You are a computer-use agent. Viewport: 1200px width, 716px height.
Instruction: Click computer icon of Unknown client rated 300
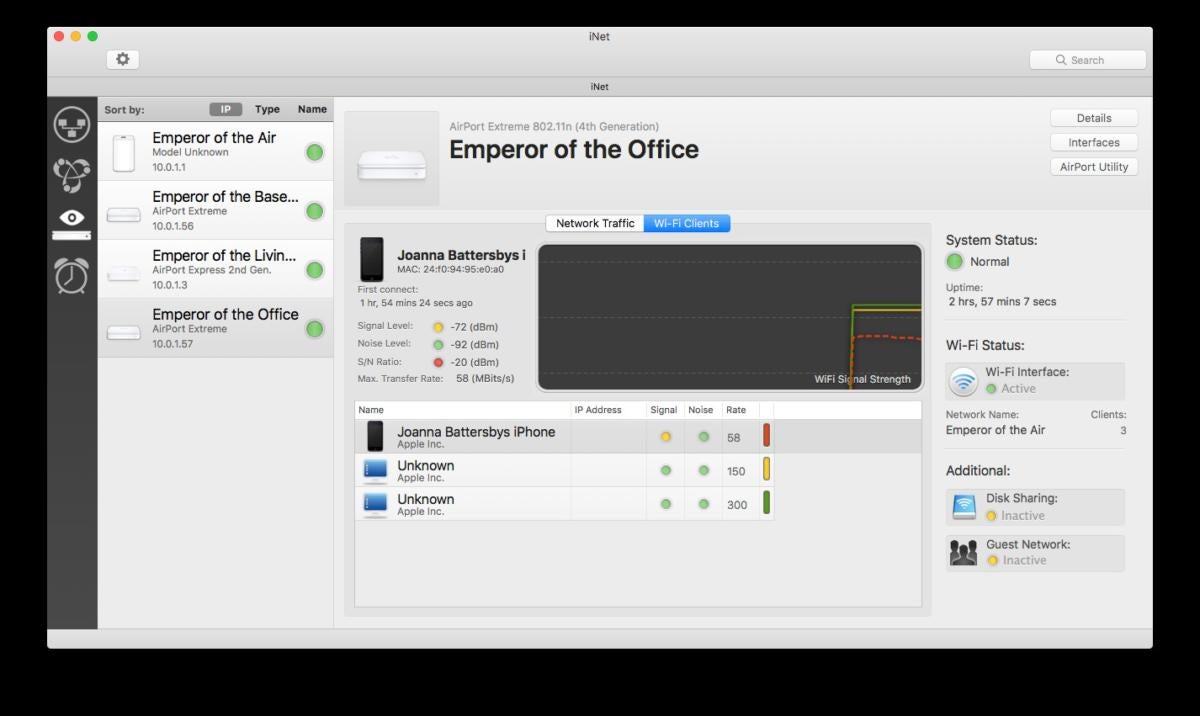coord(375,504)
